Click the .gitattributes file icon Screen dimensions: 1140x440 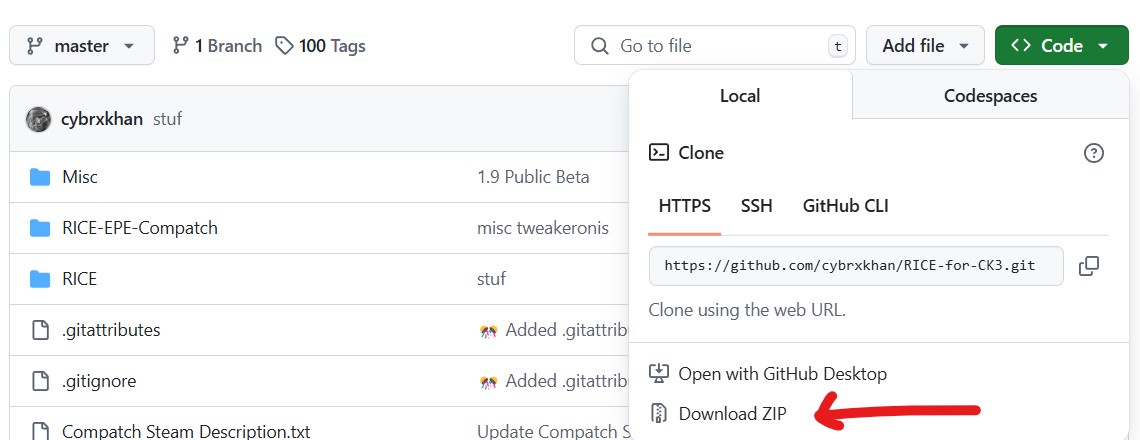pos(40,330)
